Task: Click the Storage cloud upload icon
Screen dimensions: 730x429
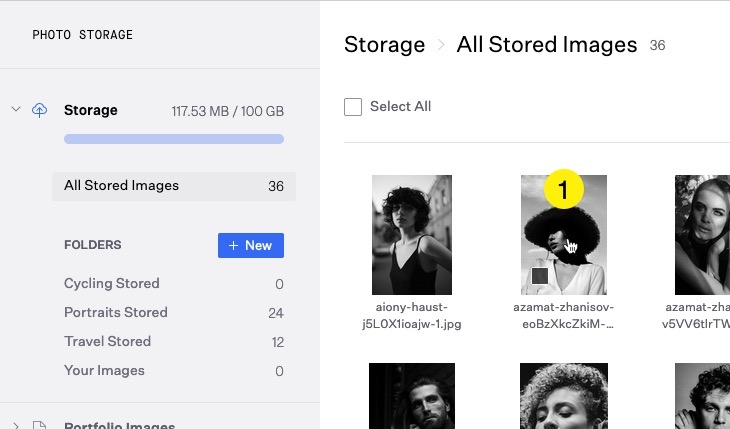Action: click(x=40, y=110)
